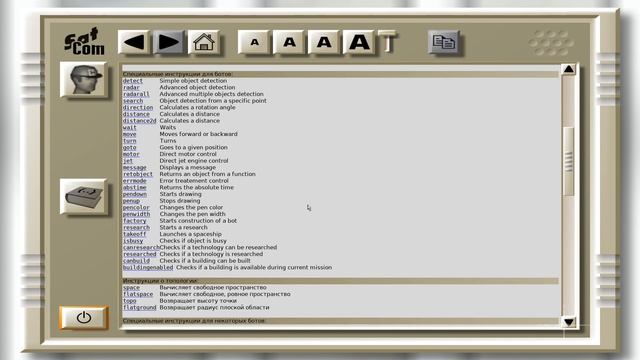Open the programming book help page
This screenshot has height=360, width=640.
tap(84, 196)
